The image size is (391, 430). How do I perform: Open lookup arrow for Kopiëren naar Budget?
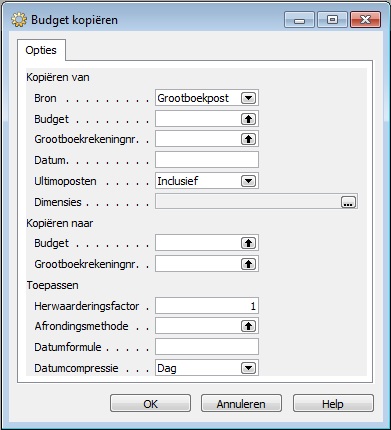(x=248, y=243)
